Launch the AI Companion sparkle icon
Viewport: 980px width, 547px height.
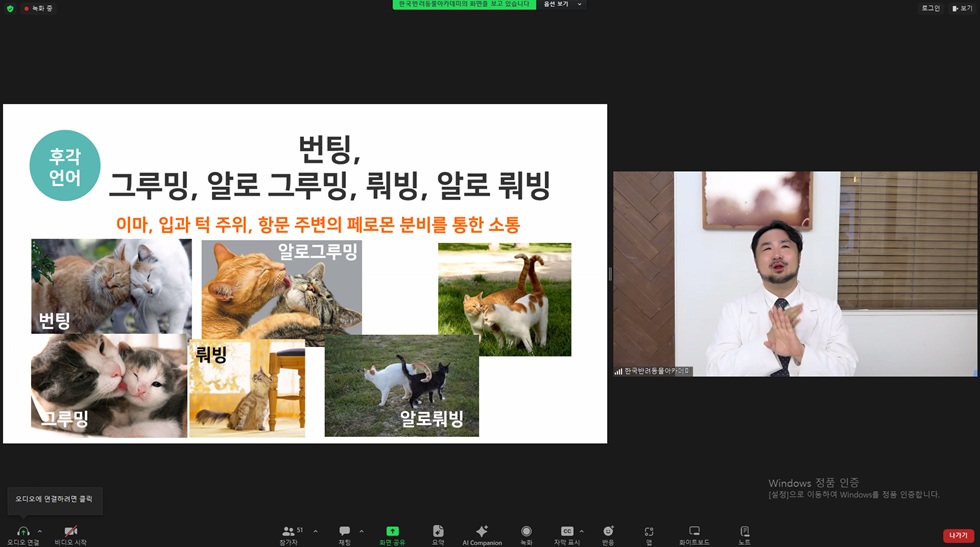click(x=482, y=531)
